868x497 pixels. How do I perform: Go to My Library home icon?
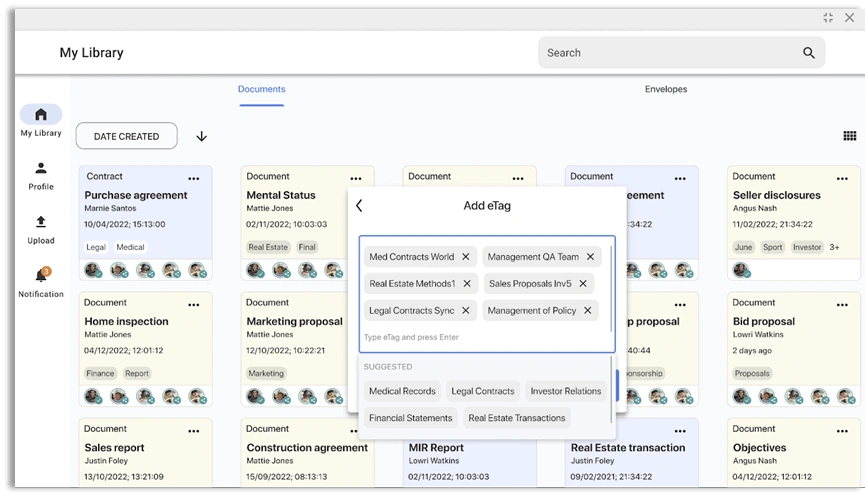pyautogui.click(x=41, y=115)
